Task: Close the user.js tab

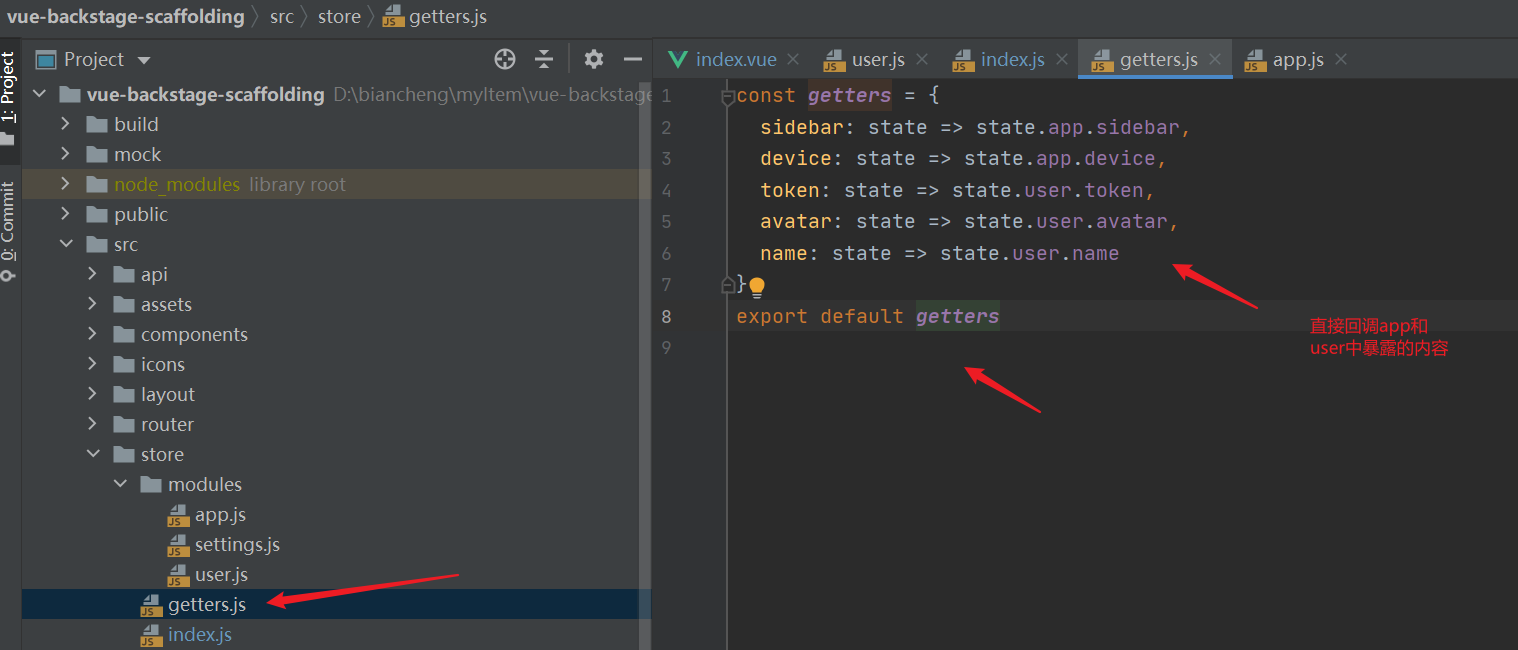Action: click(922, 60)
